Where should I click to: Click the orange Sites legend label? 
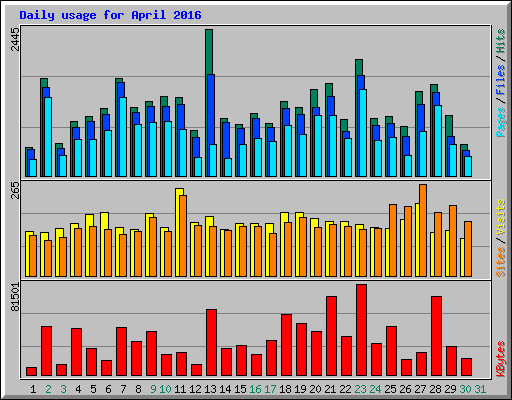(x=500, y=262)
